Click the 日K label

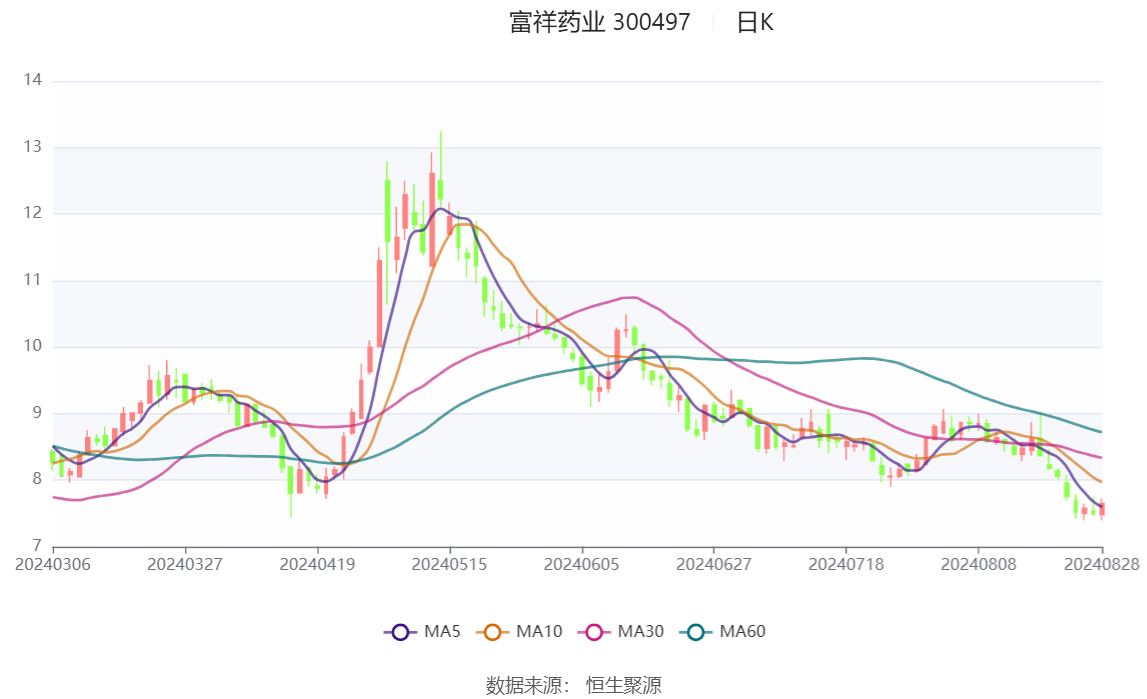[x=754, y=23]
